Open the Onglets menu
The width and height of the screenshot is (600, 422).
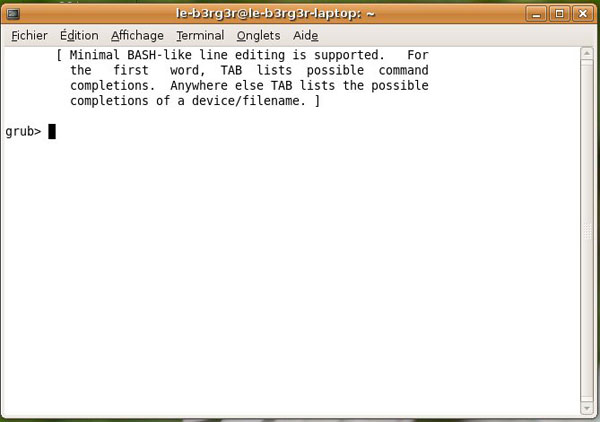(x=258, y=36)
